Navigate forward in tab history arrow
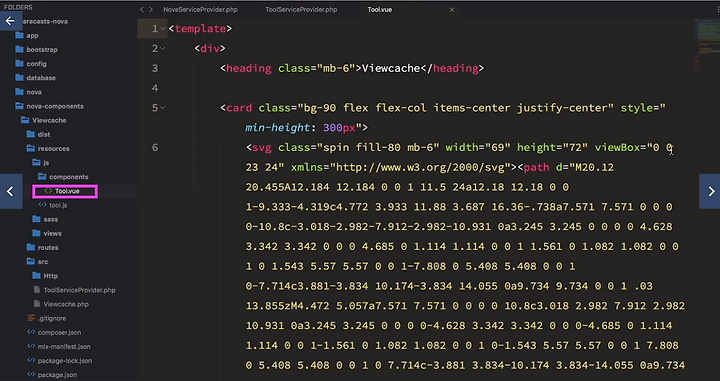720x381 pixels. [x=151, y=10]
